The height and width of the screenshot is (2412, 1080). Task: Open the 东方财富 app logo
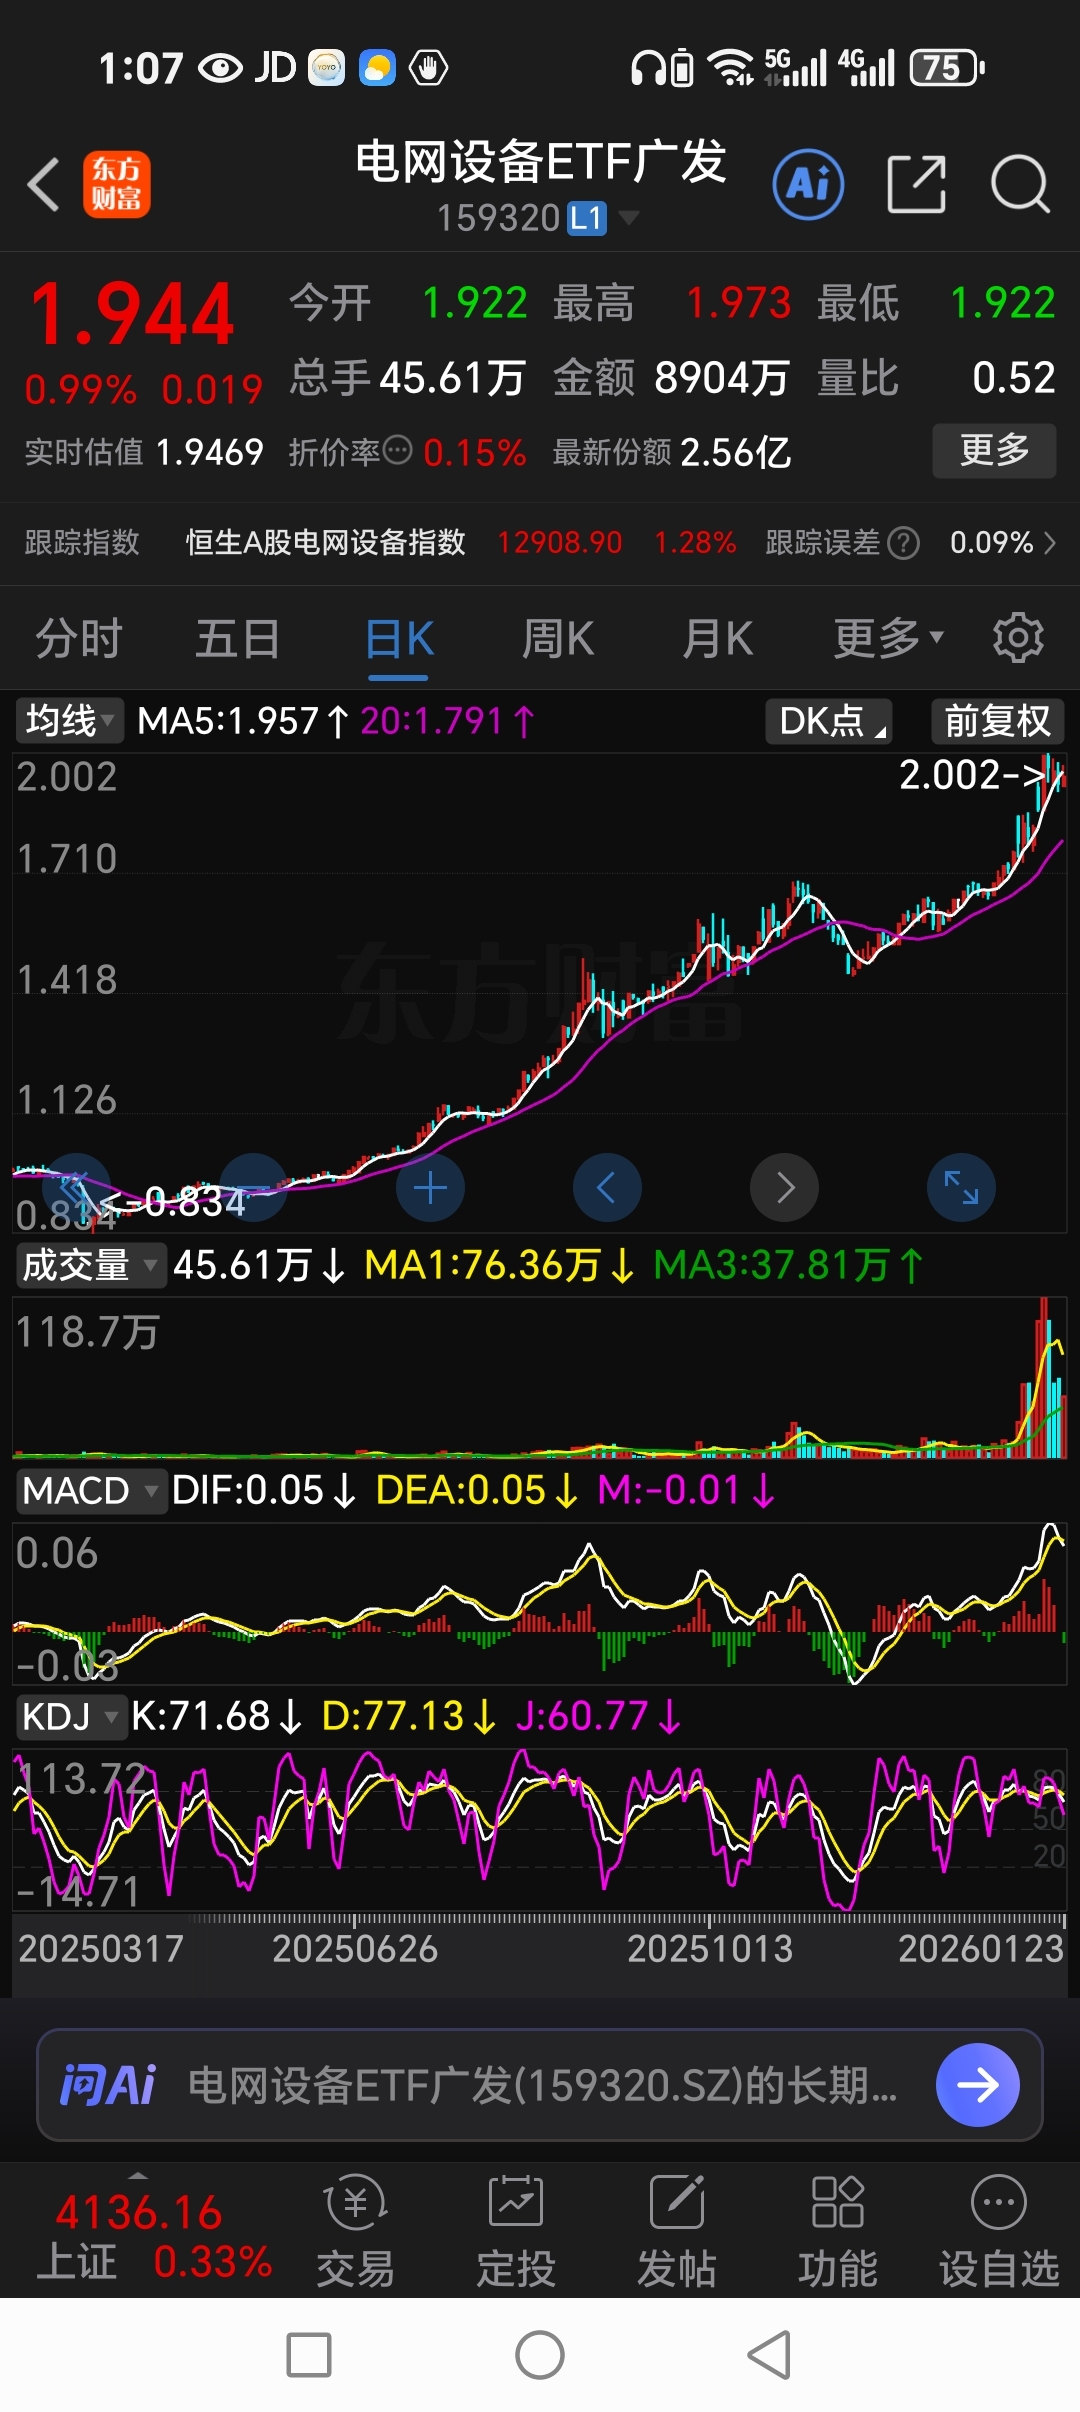(117, 184)
